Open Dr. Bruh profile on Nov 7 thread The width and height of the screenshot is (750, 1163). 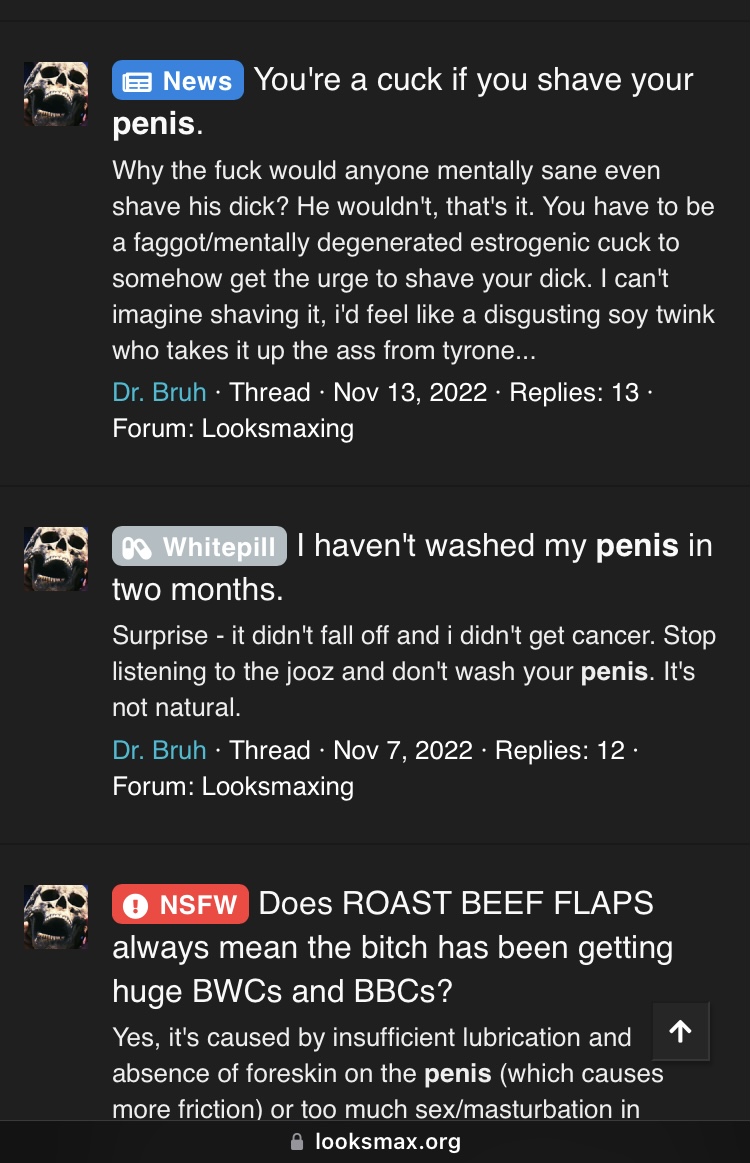coord(159,751)
